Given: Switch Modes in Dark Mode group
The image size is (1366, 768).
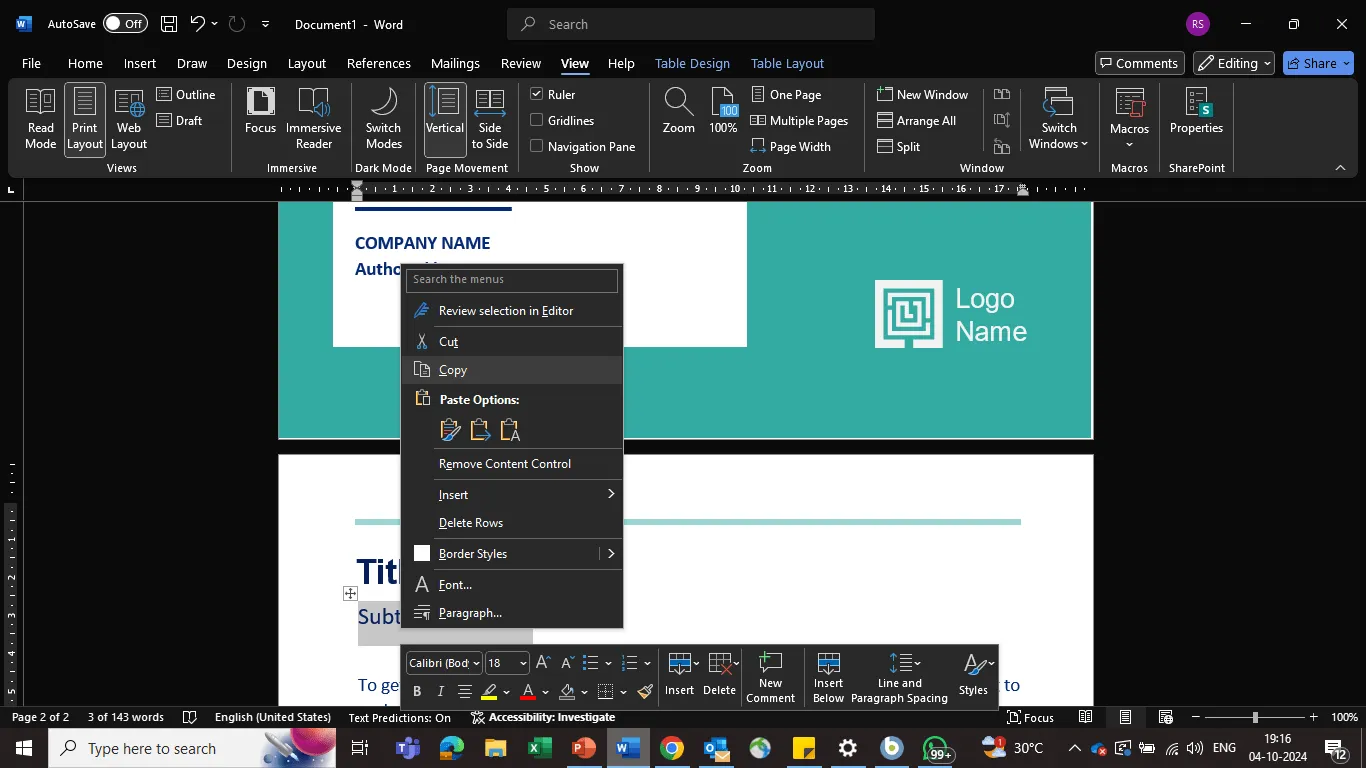Looking at the screenshot, I should click(383, 119).
